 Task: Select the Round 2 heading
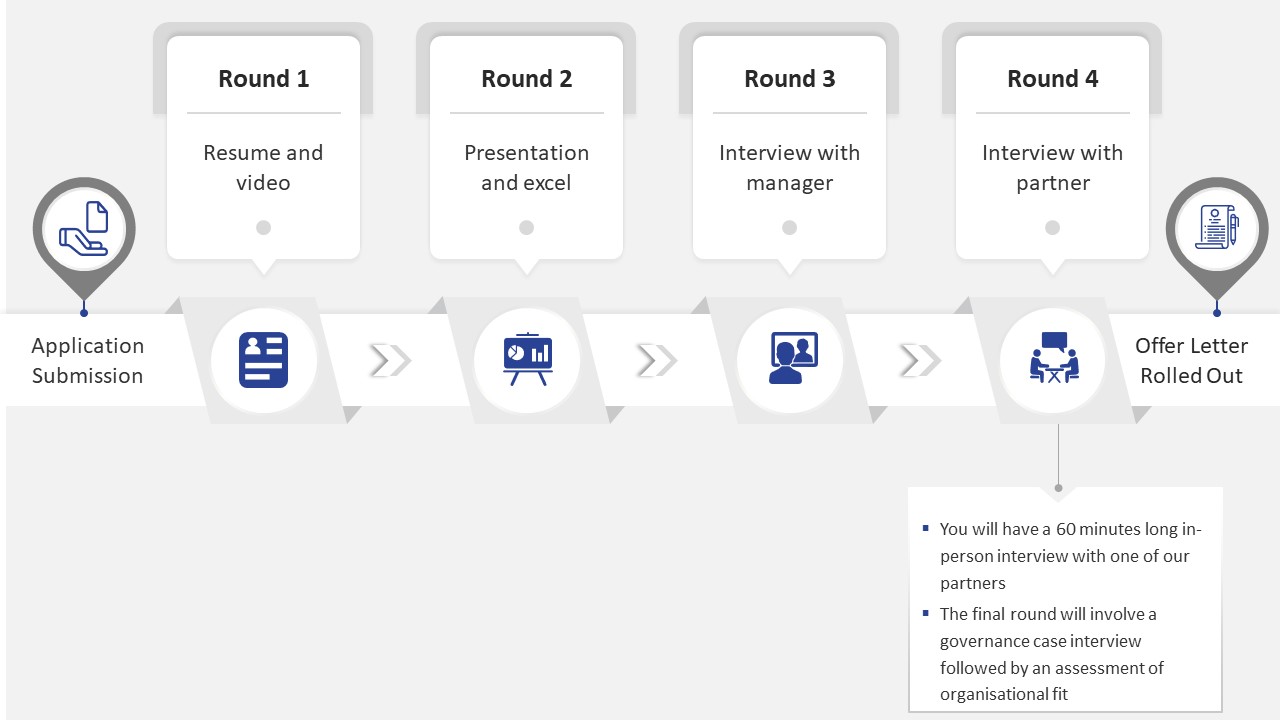click(527, 79)
